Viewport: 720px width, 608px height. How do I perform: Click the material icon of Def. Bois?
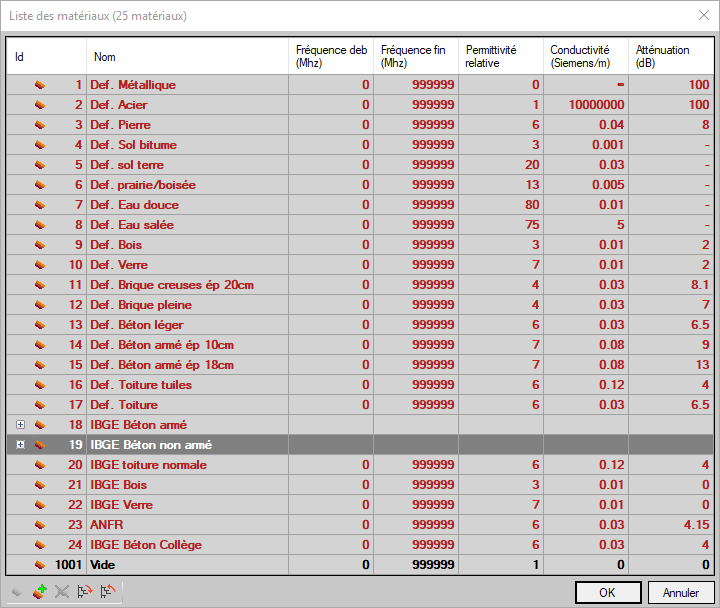tap(40, 245)
